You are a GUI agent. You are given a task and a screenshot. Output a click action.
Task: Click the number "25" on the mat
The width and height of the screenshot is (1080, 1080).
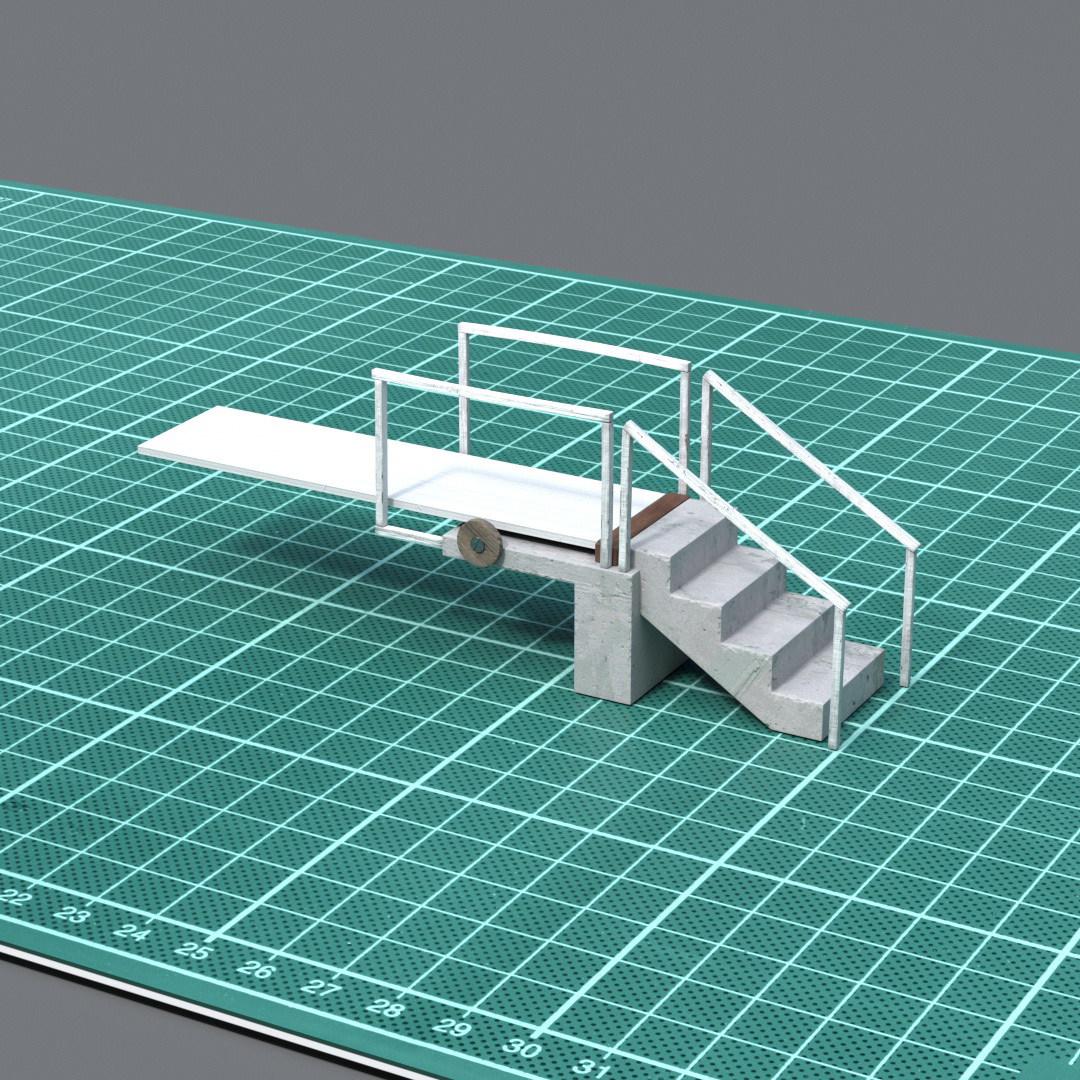[x=193, y=951]
